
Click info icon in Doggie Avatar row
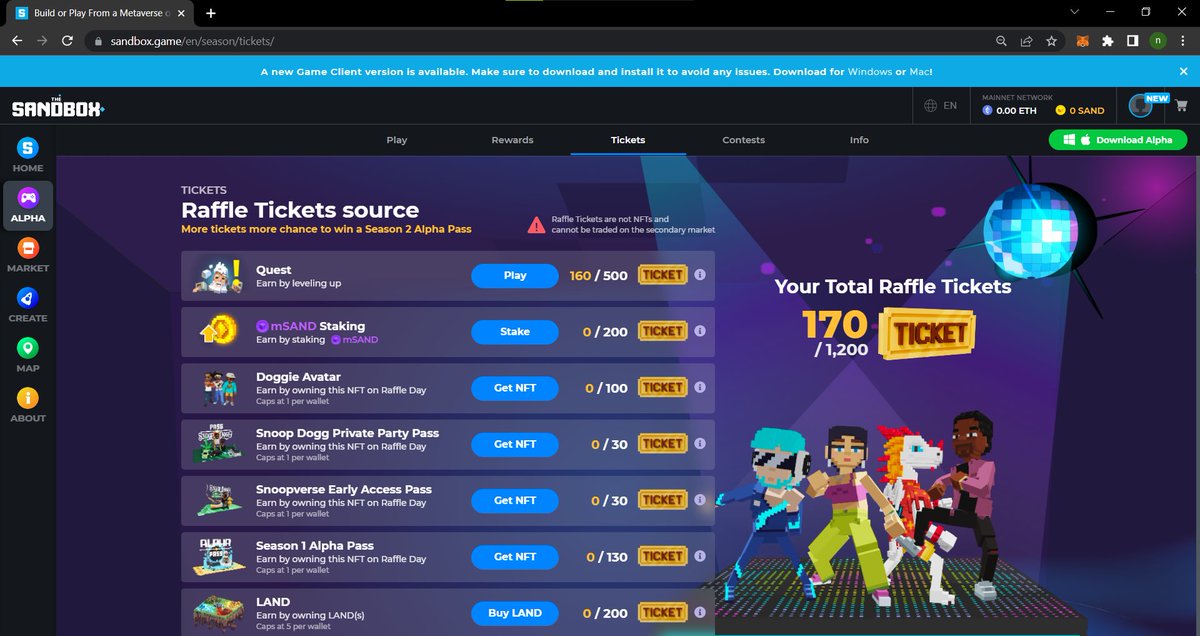pos(700,387)
